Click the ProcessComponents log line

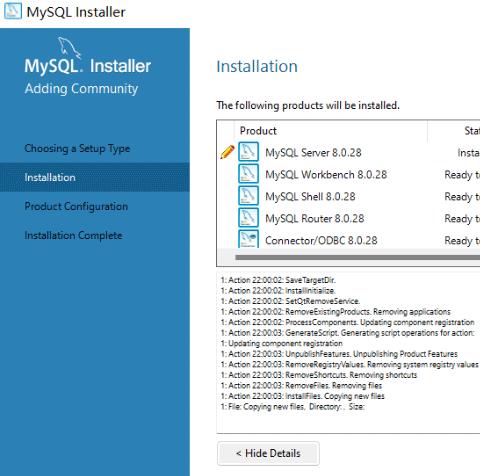click(x=348, y=322)
